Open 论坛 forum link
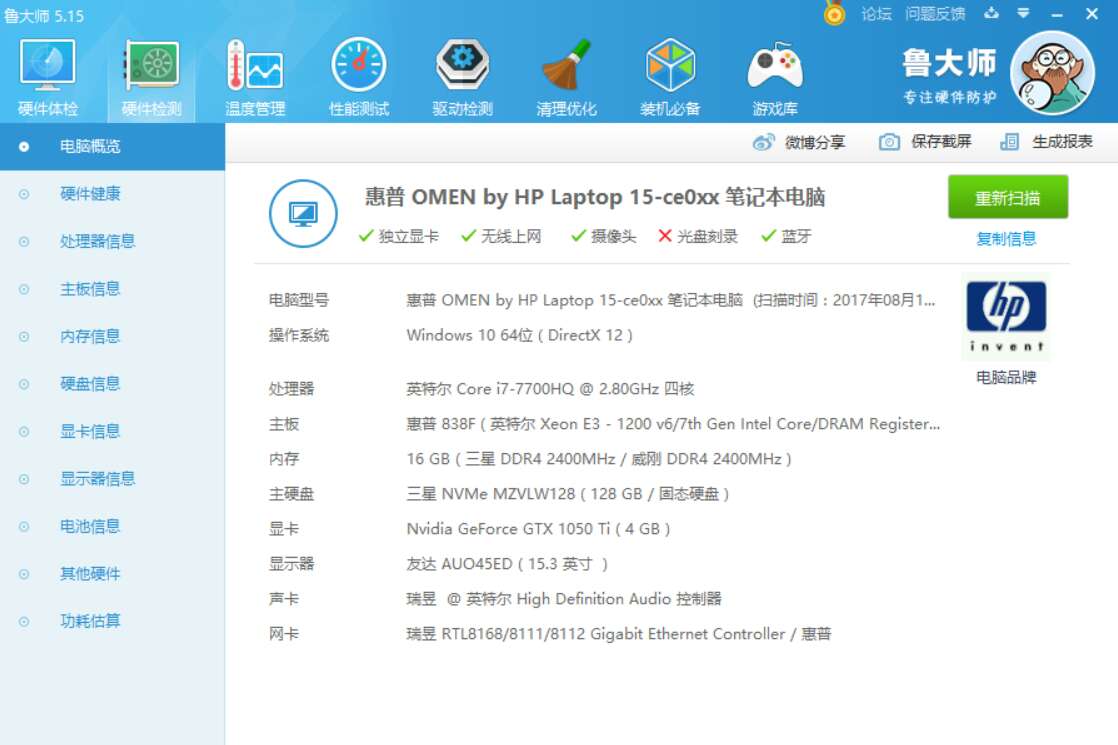 (876, 14)
